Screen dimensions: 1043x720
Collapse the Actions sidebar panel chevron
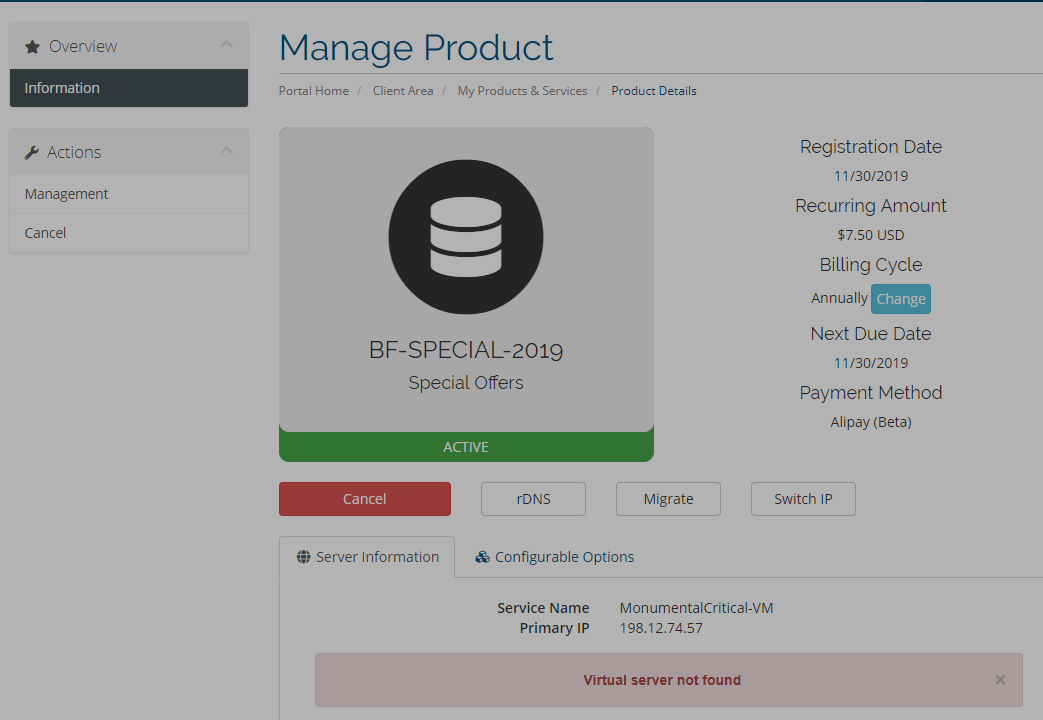pos(226,151)
